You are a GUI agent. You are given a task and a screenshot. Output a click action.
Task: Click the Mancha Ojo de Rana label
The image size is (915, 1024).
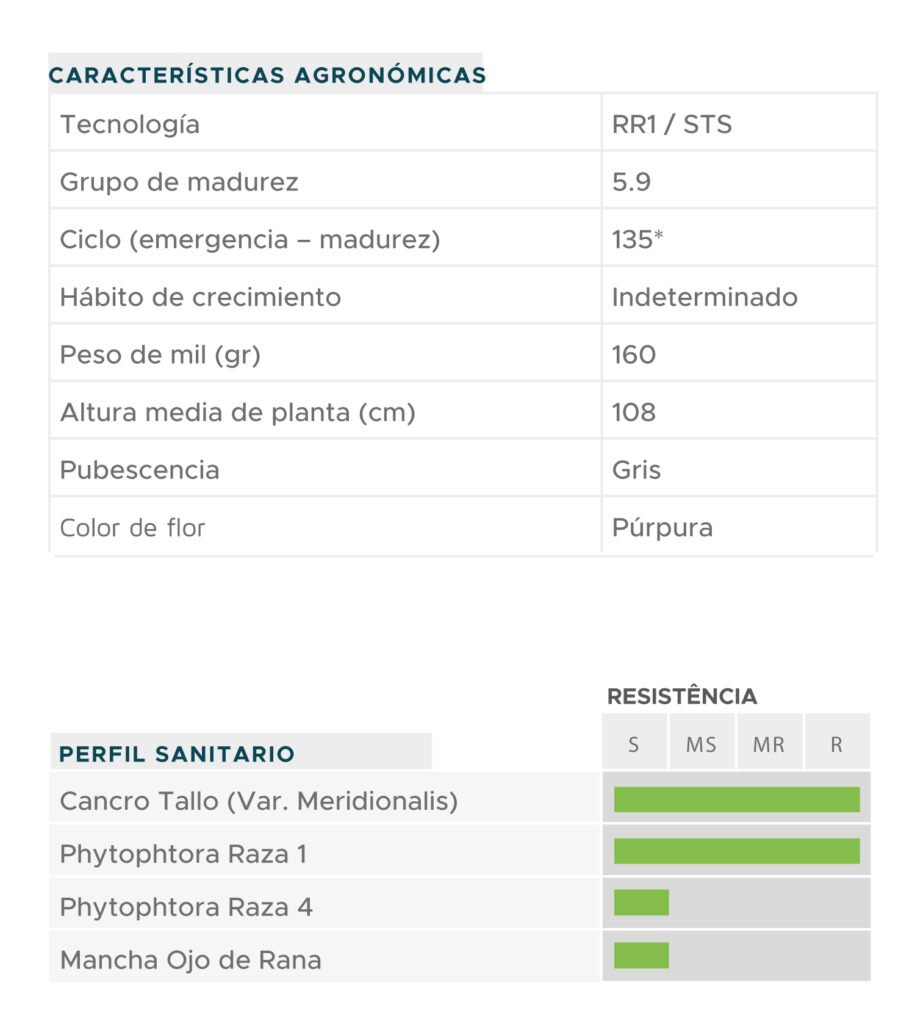[x=191, y=961]
